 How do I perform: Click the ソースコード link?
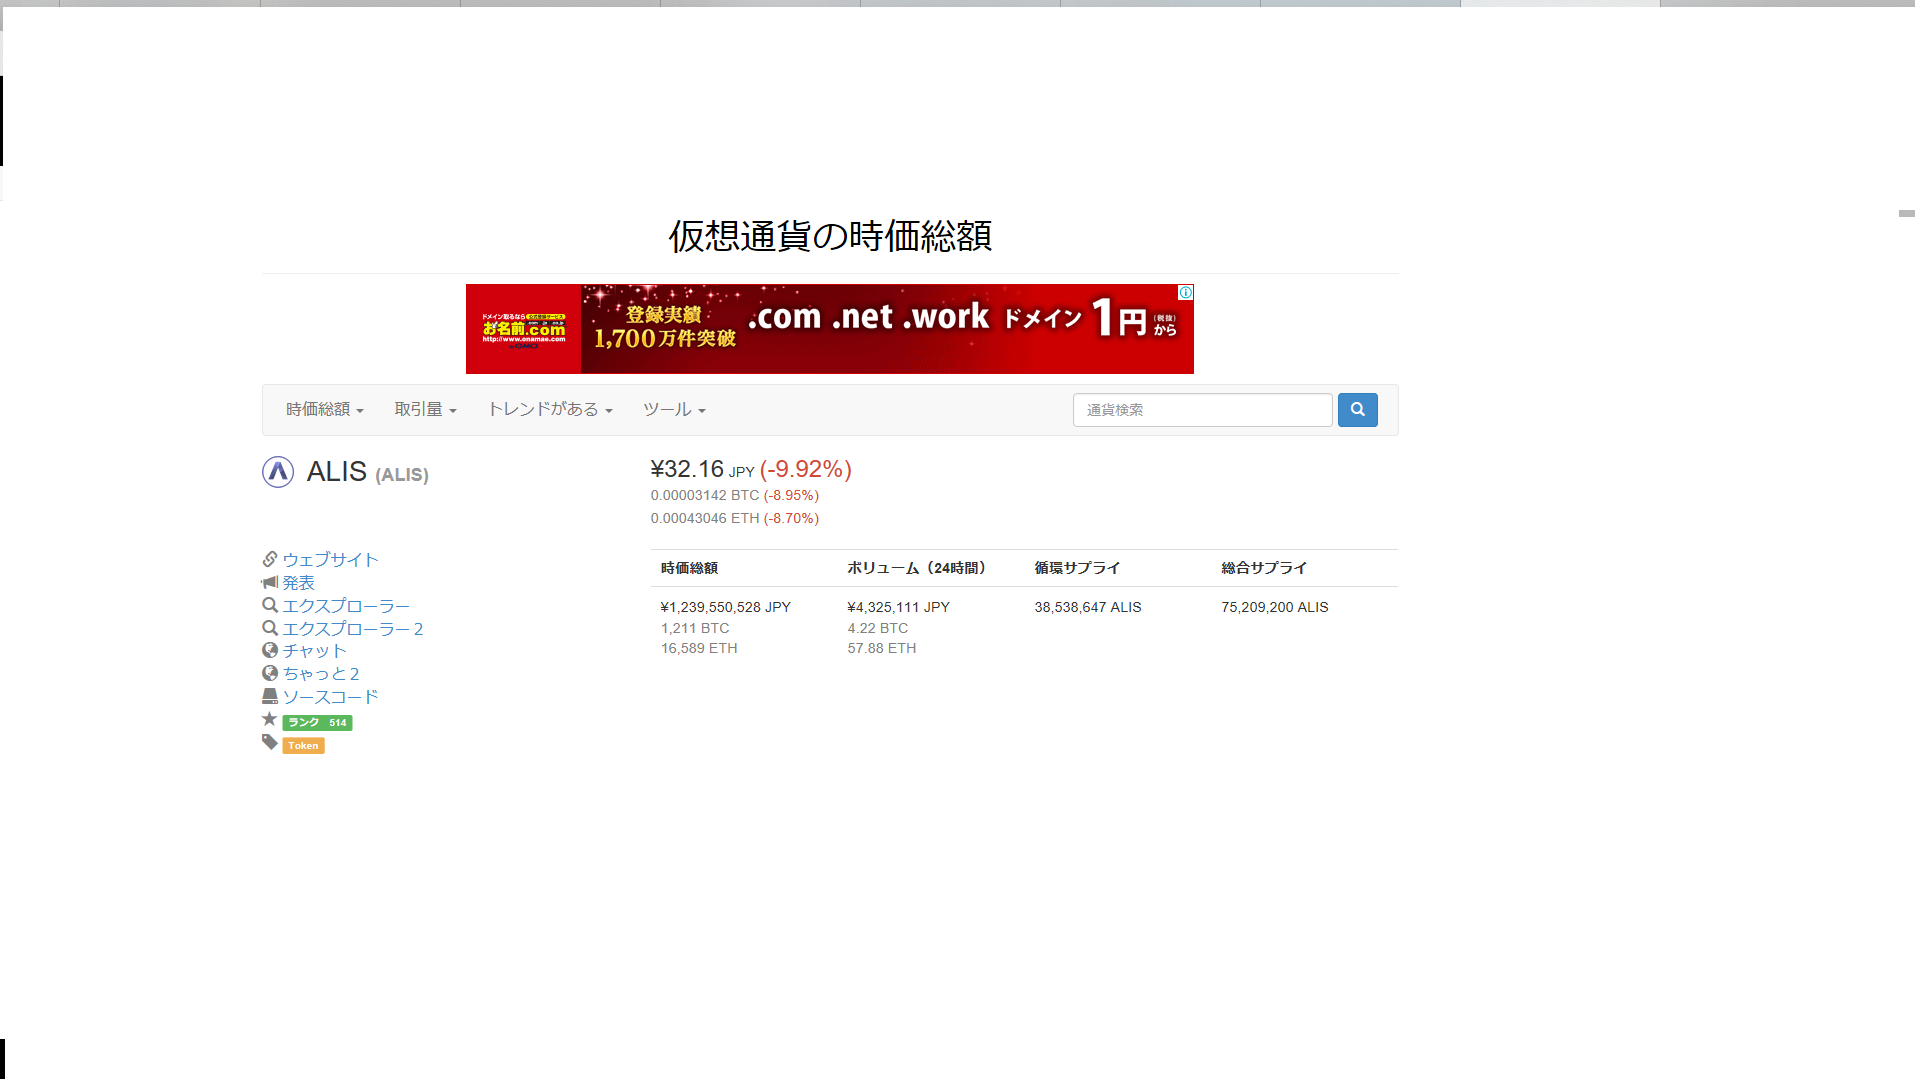[x=330, y=697]
